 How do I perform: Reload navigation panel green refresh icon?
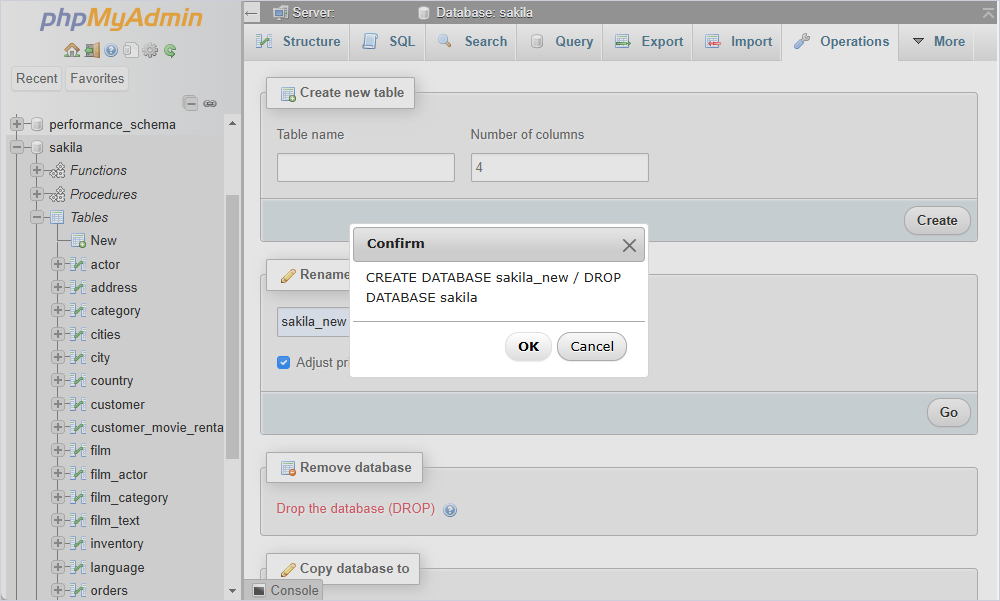(x=170, y=50)
